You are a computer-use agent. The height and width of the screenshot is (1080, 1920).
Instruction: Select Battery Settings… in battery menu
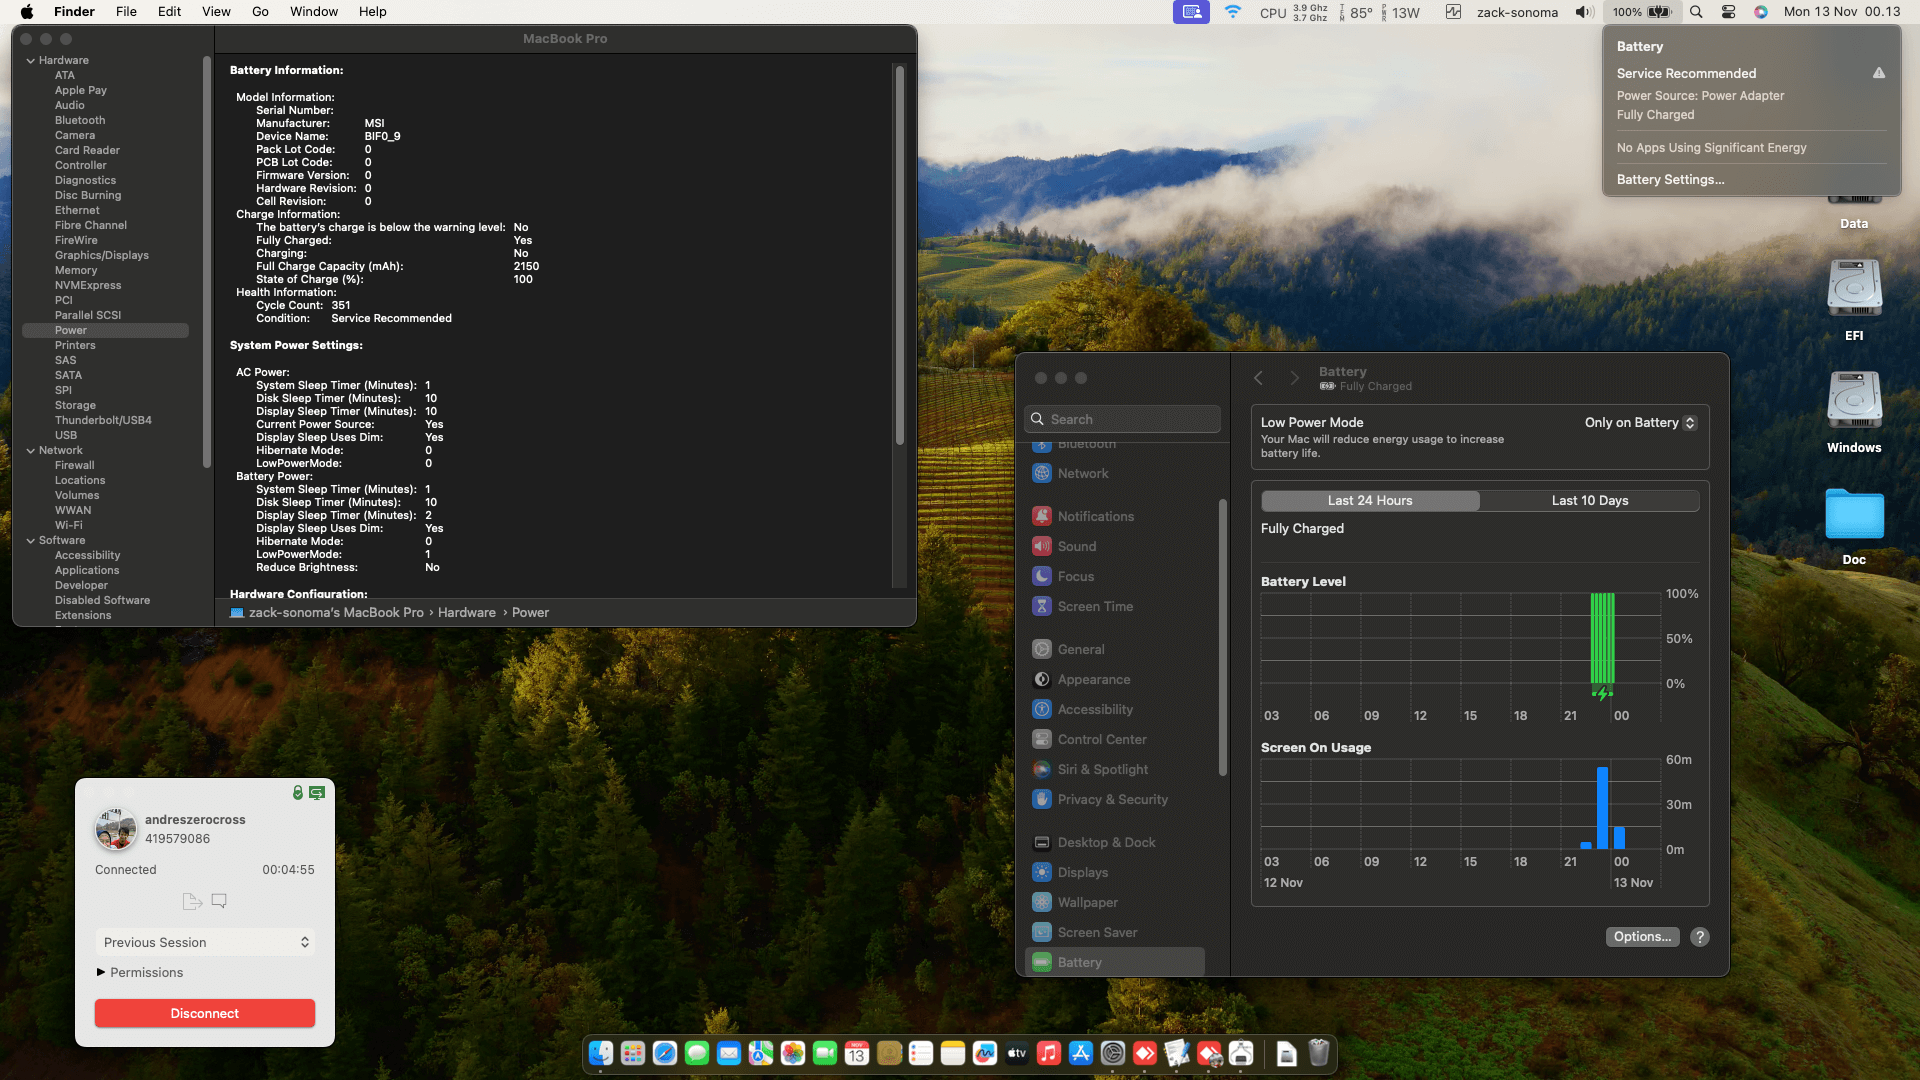[1670, 179]
